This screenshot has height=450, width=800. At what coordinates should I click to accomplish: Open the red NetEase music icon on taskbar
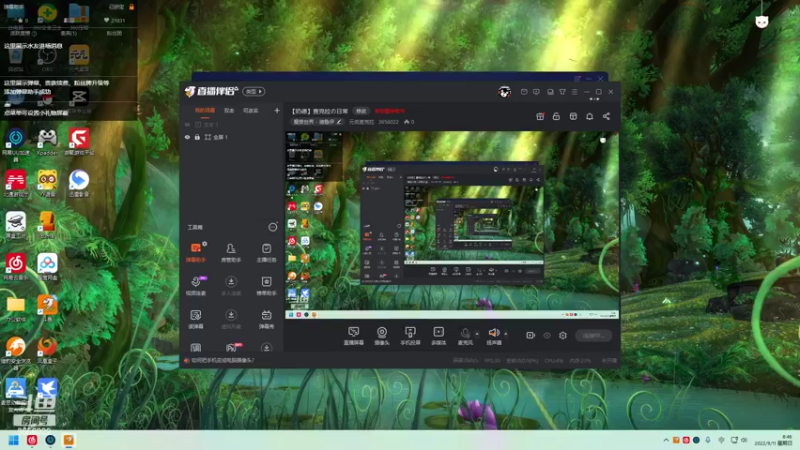pos(32,440)
